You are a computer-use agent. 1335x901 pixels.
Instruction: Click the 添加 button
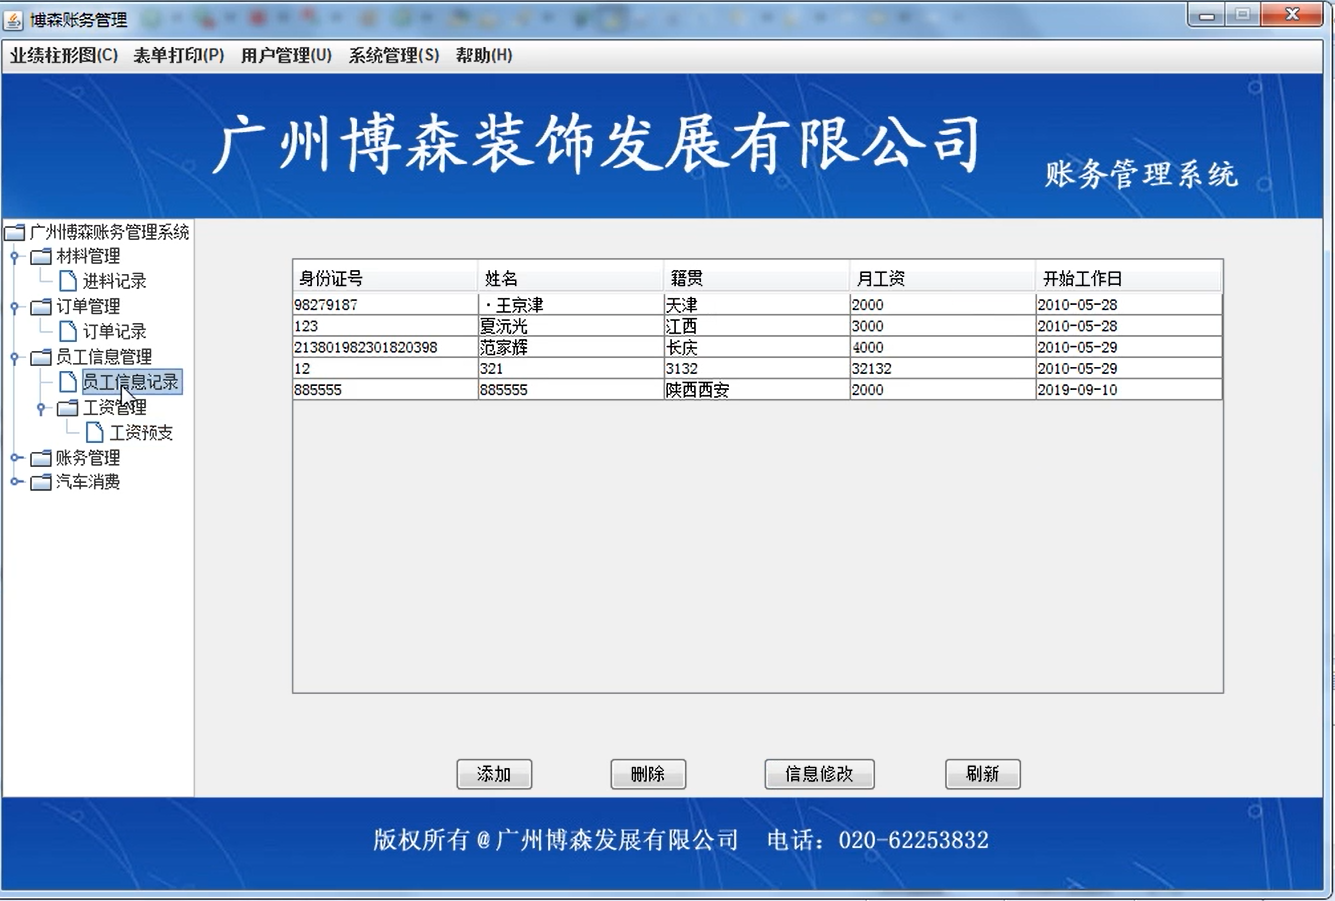point(494,774)
